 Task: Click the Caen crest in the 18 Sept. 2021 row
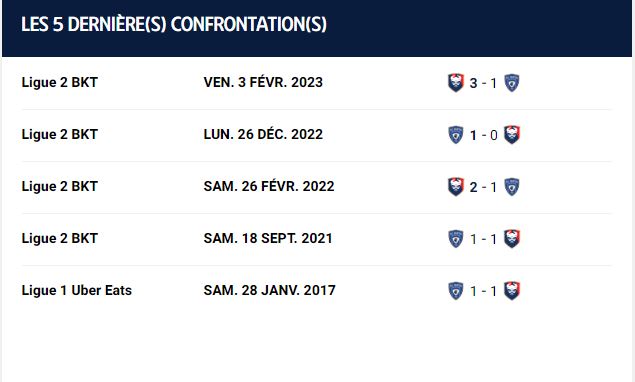pos(512,239)
